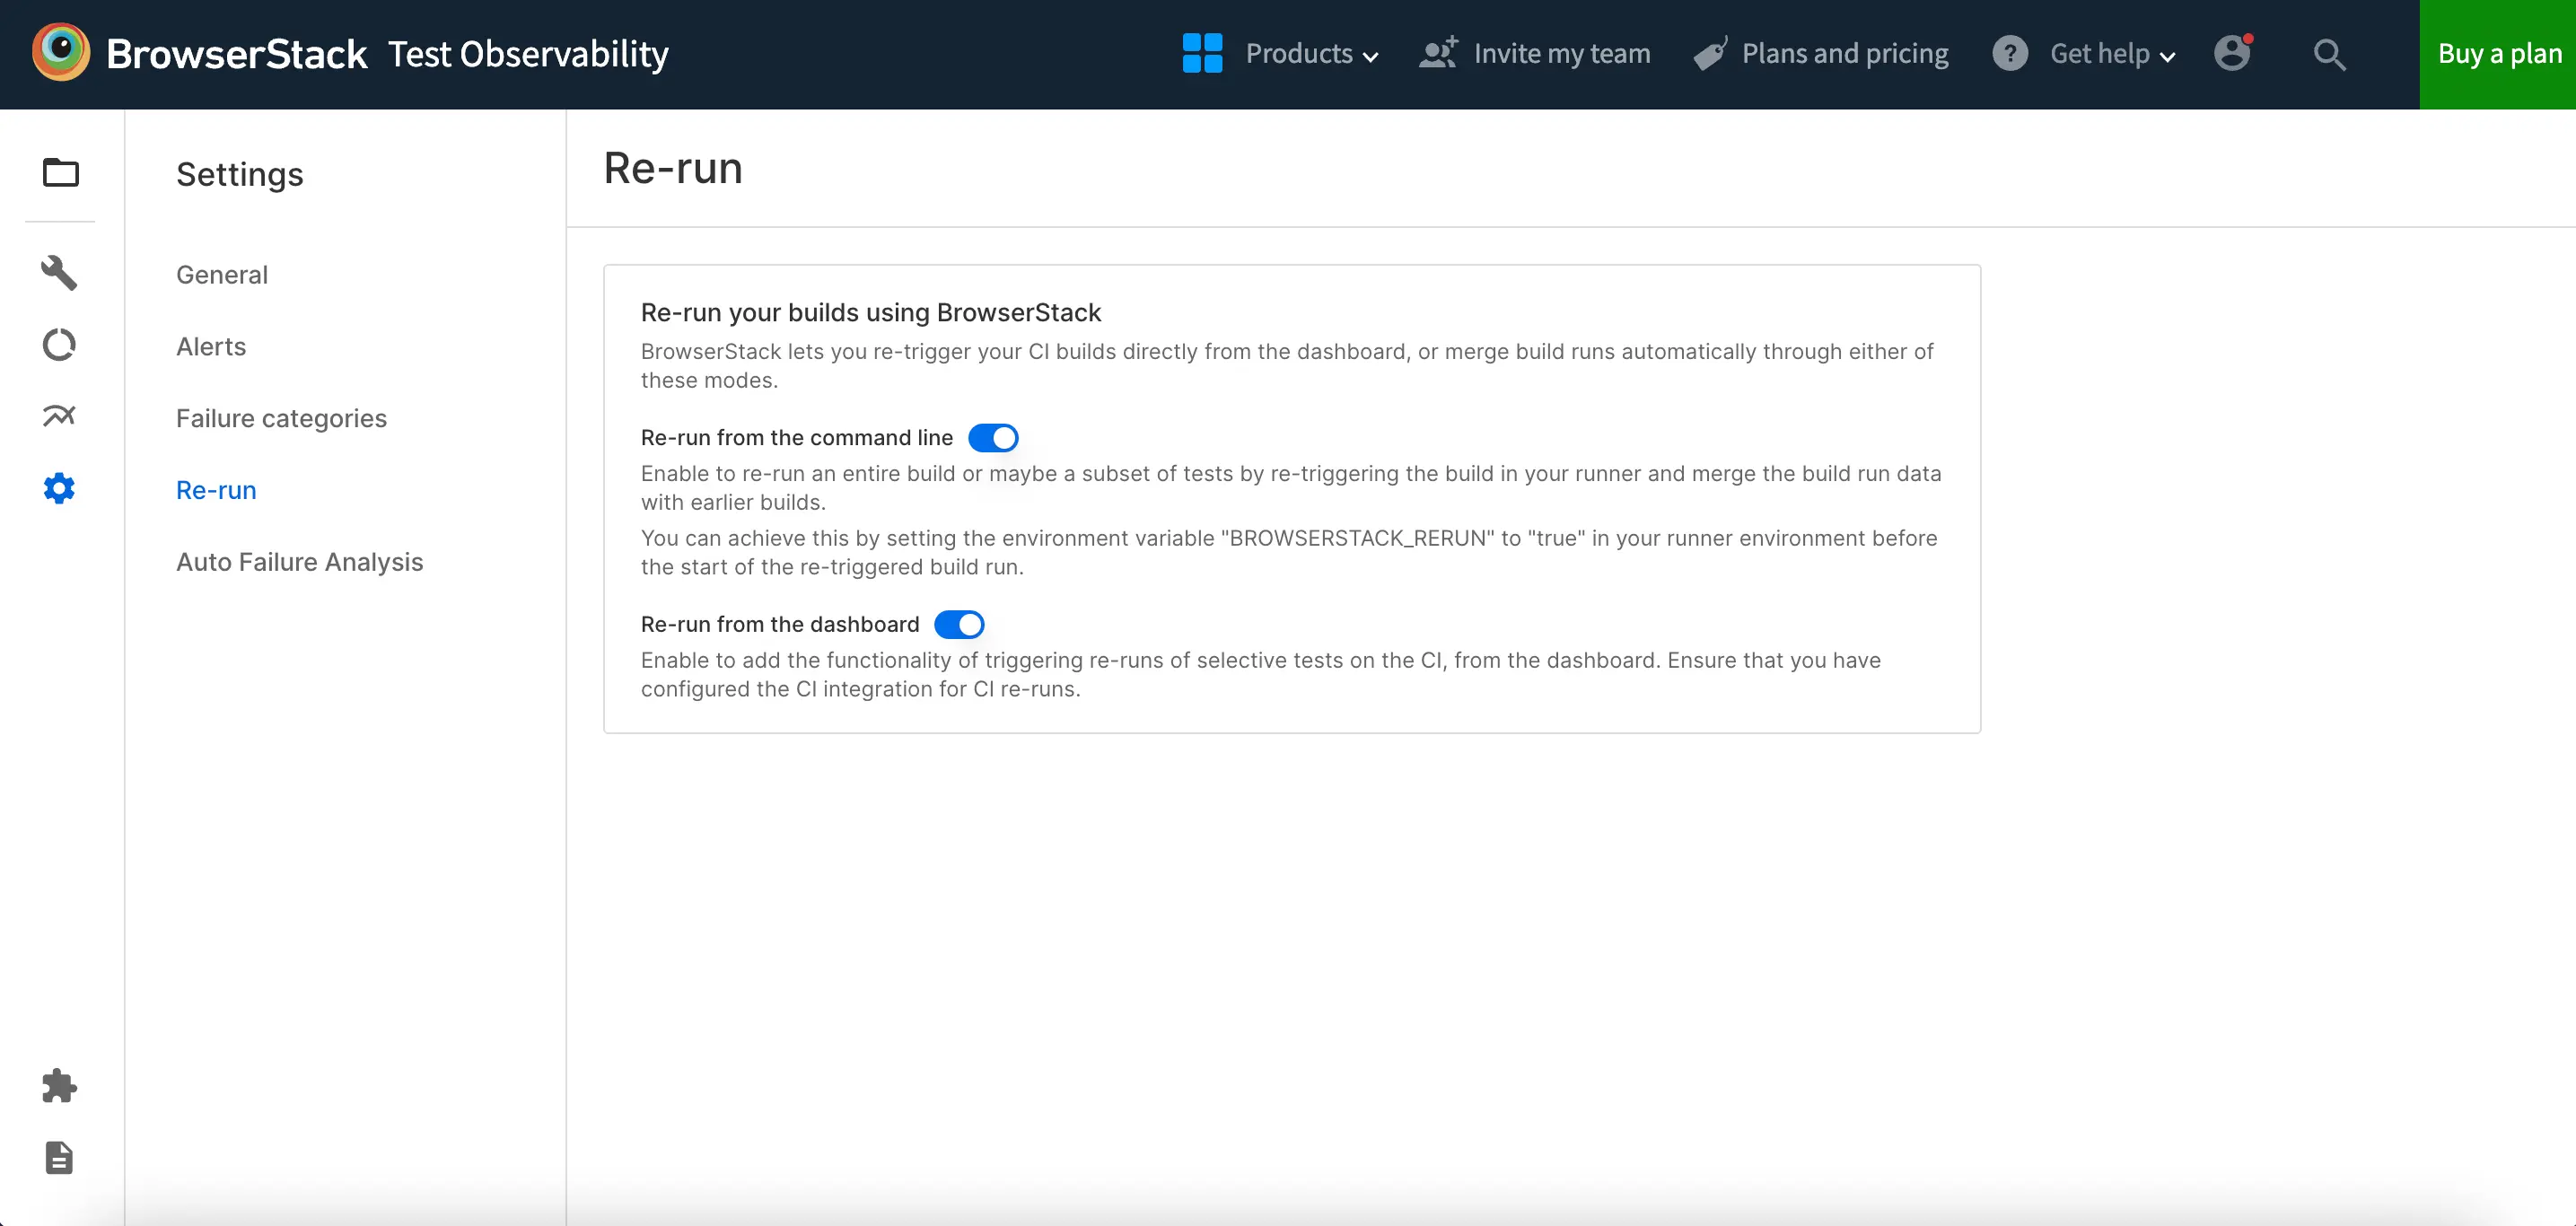Screen dimensions: 2576x1226
Task: Click the question mark help icon
Action: [x=2009, y=53]
